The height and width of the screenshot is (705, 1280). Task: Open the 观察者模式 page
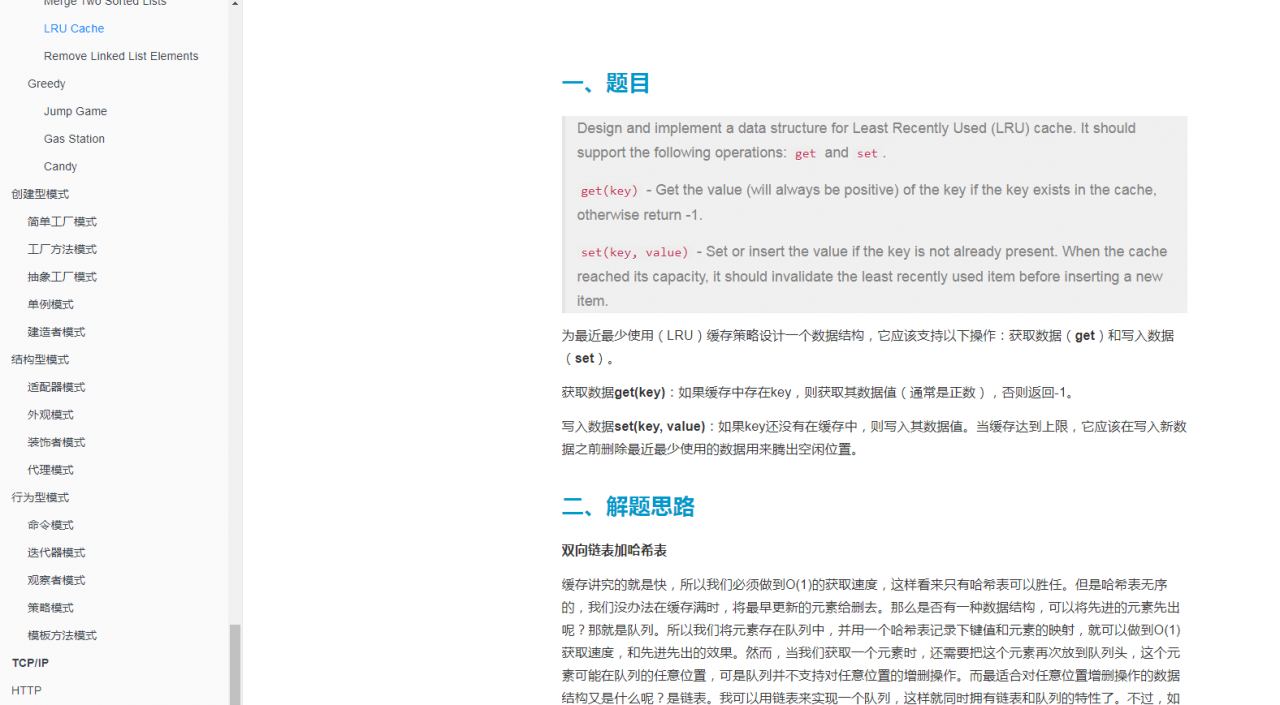(x=56, y=580)
